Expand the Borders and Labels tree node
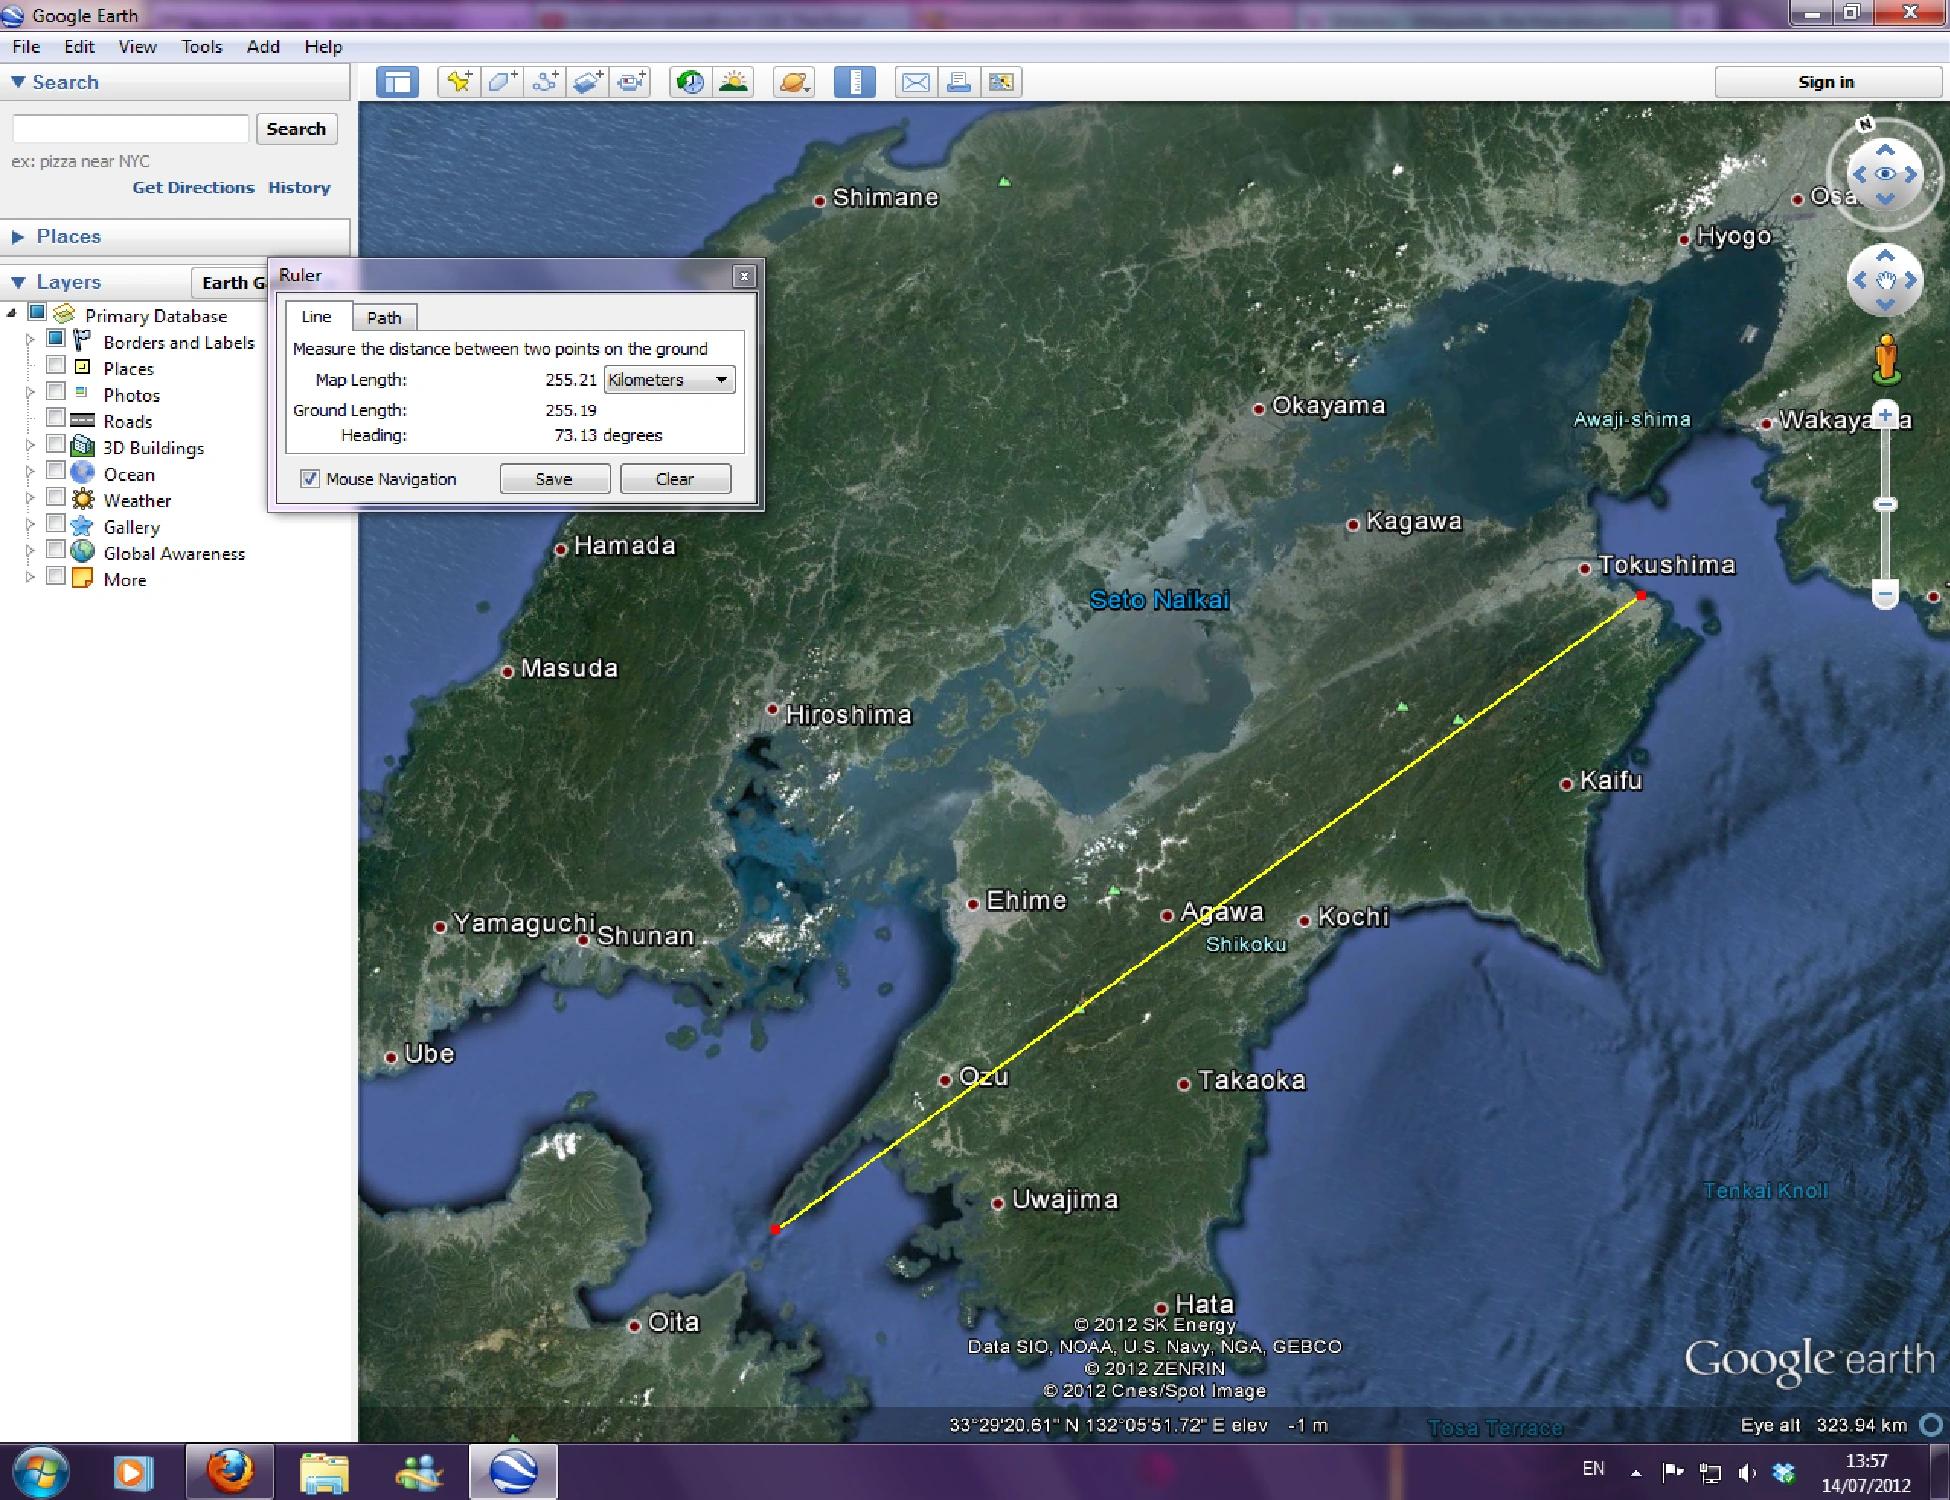Image resolution: width=1950 pixels, height=1500 pixels. [x=30, y=340]
